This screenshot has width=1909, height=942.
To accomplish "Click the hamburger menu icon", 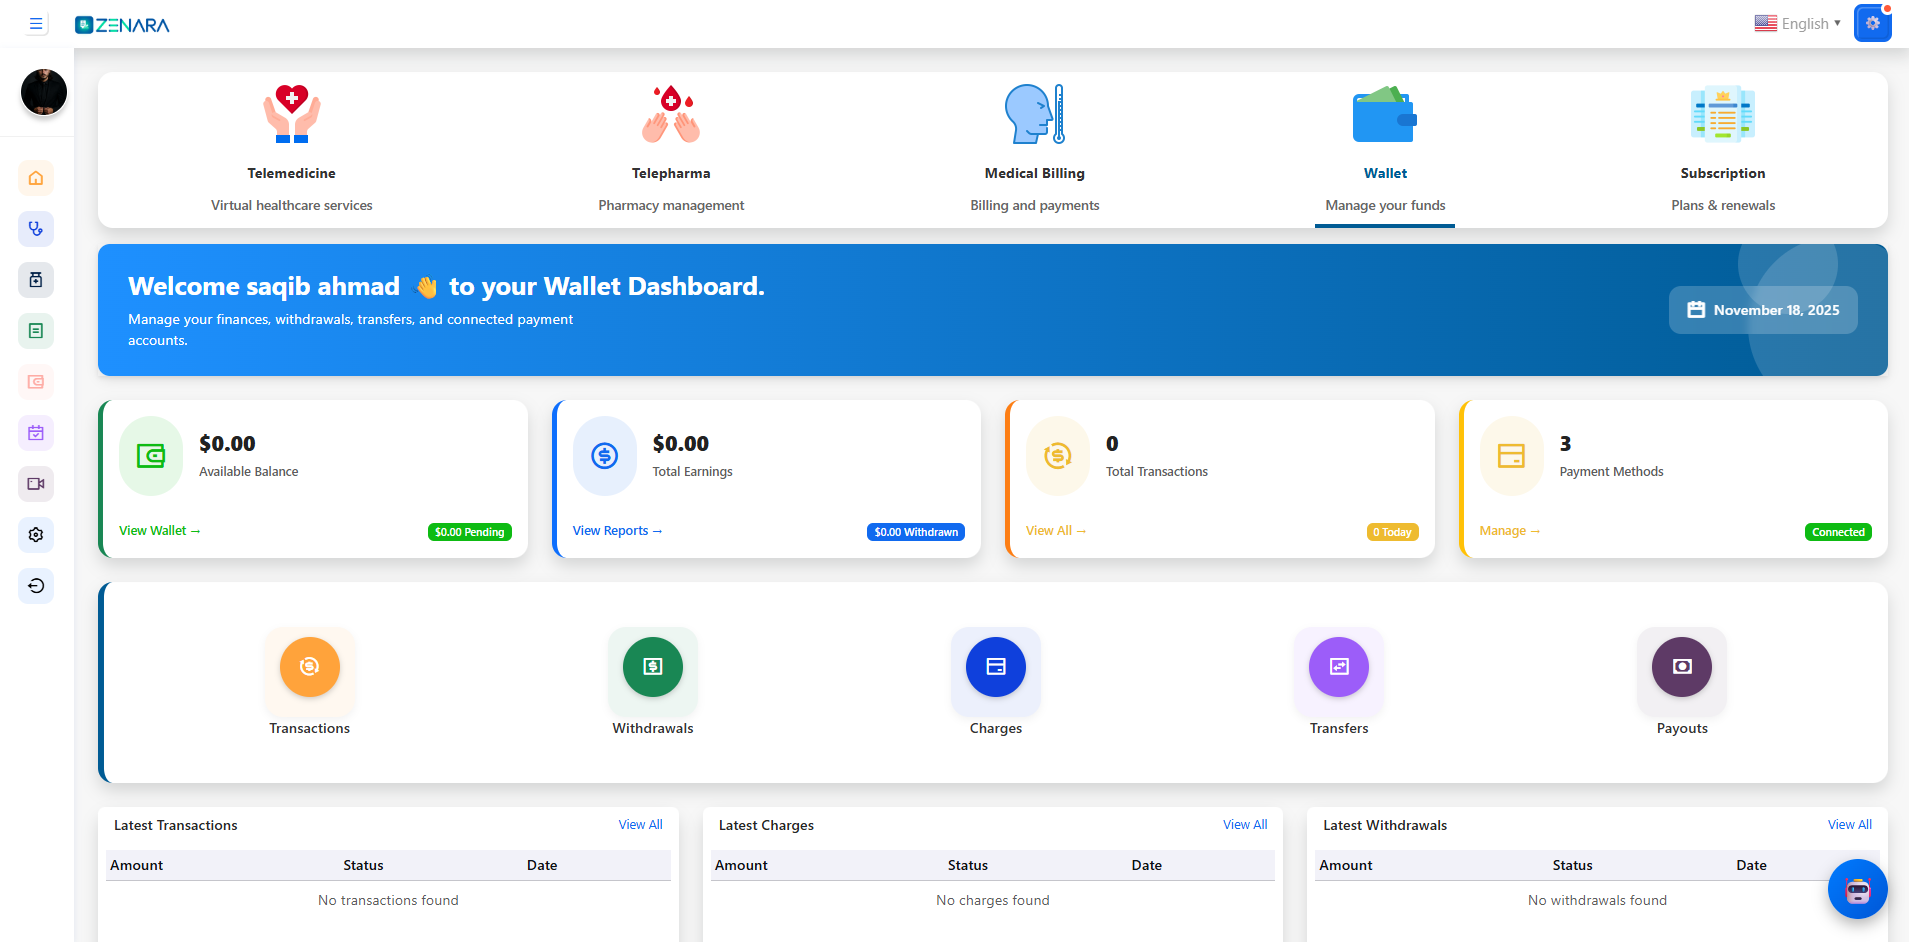I will point(36,24).
